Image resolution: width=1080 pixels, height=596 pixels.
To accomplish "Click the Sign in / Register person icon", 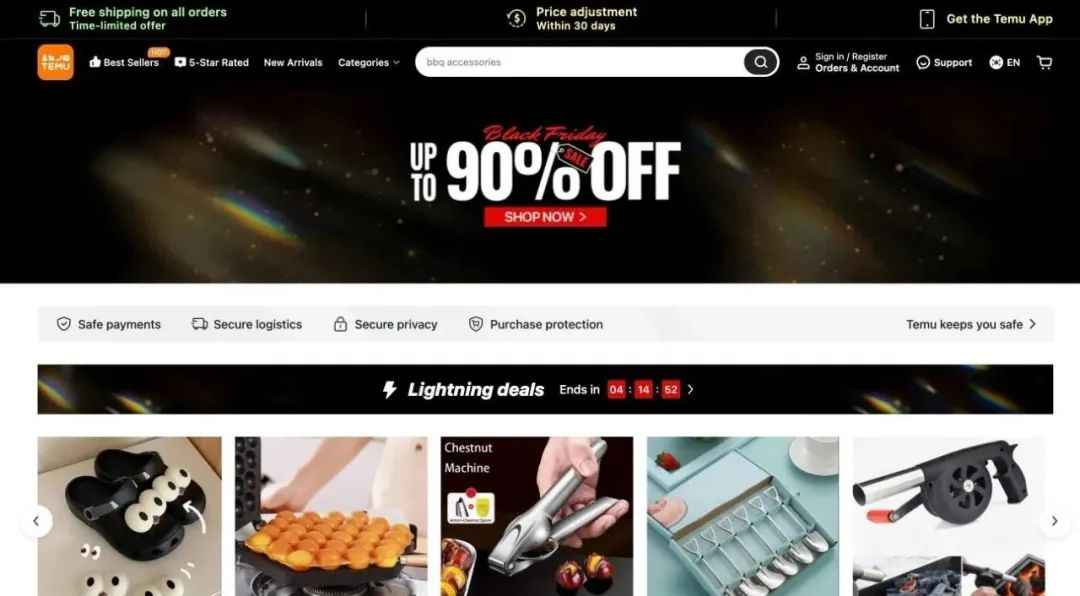I will click(x=803, y=63).
